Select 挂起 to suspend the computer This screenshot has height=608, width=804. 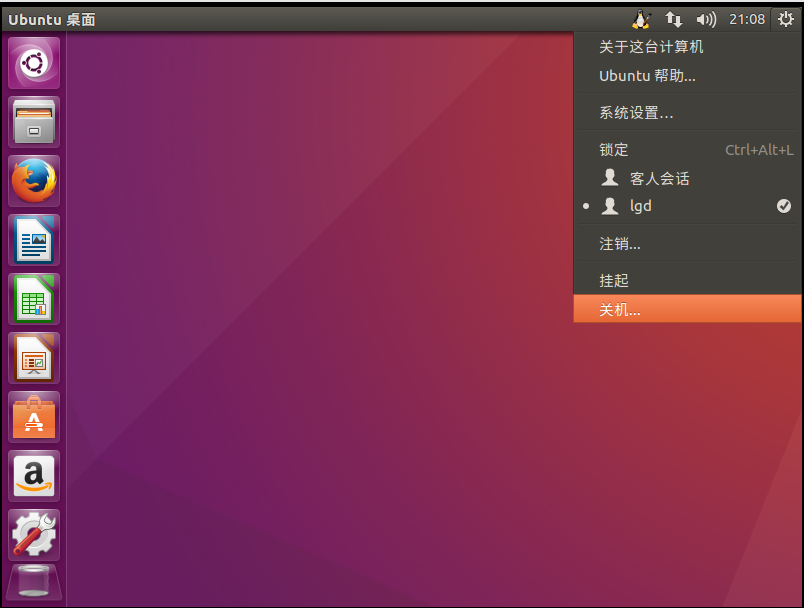pos(688,280)
